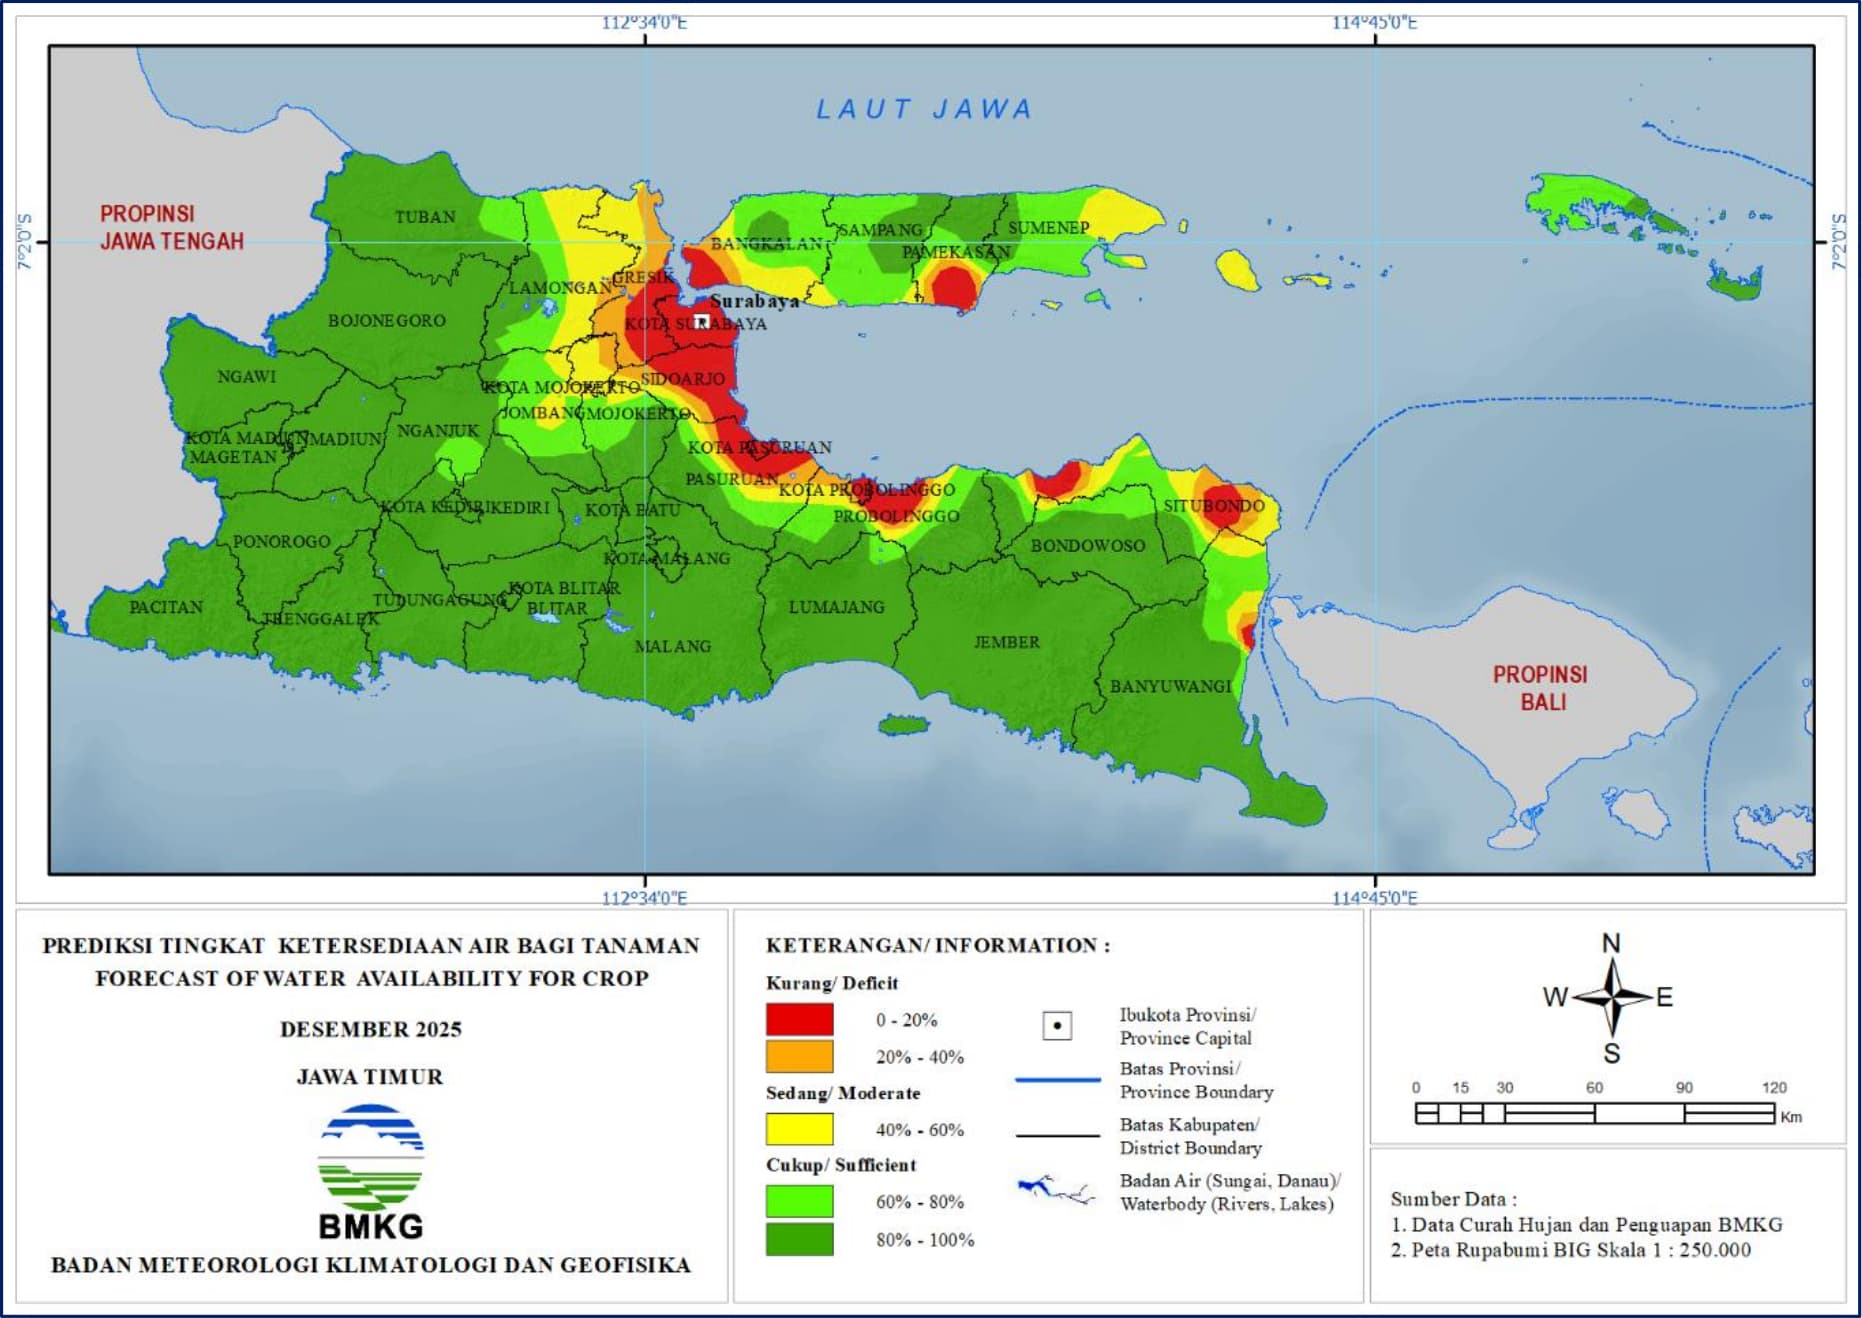The width and height of the screenshot is (1862, 1318).
Task: Click the Sedang/ Moderate legend heading
Action: [x=843, y=1093]
